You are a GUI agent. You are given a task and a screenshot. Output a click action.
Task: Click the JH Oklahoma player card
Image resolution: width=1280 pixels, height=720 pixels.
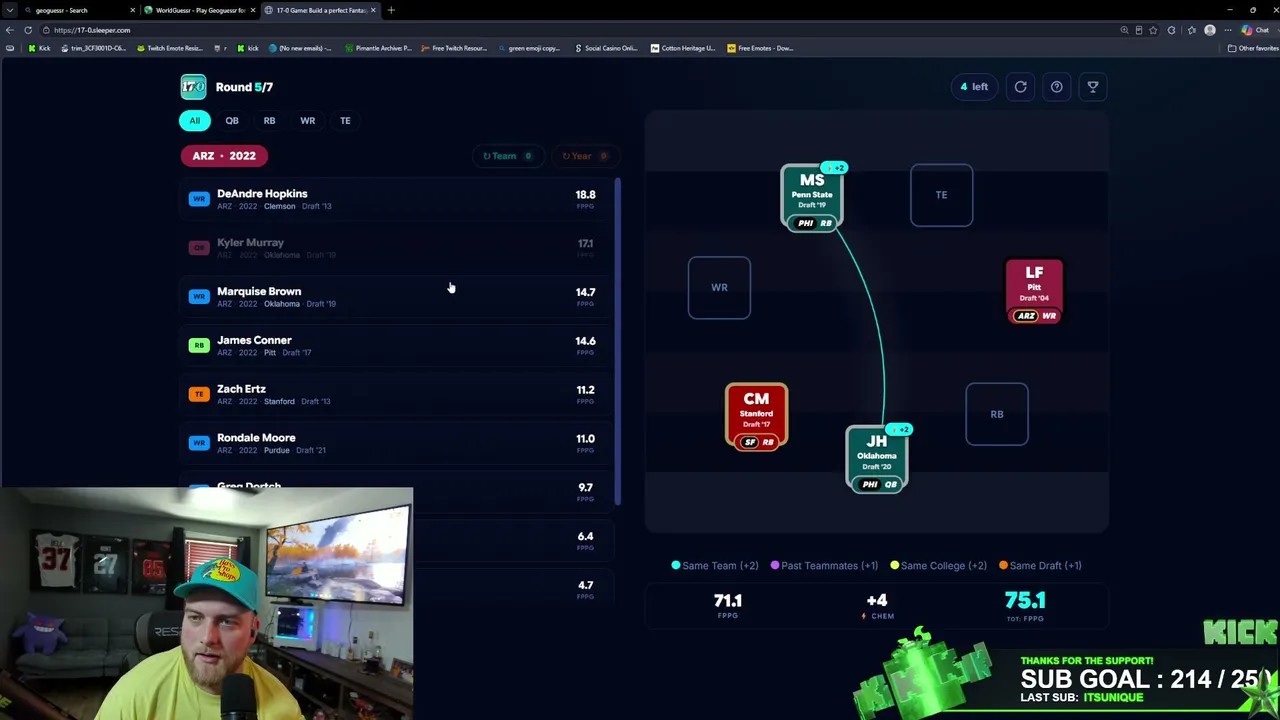(877, 459)
